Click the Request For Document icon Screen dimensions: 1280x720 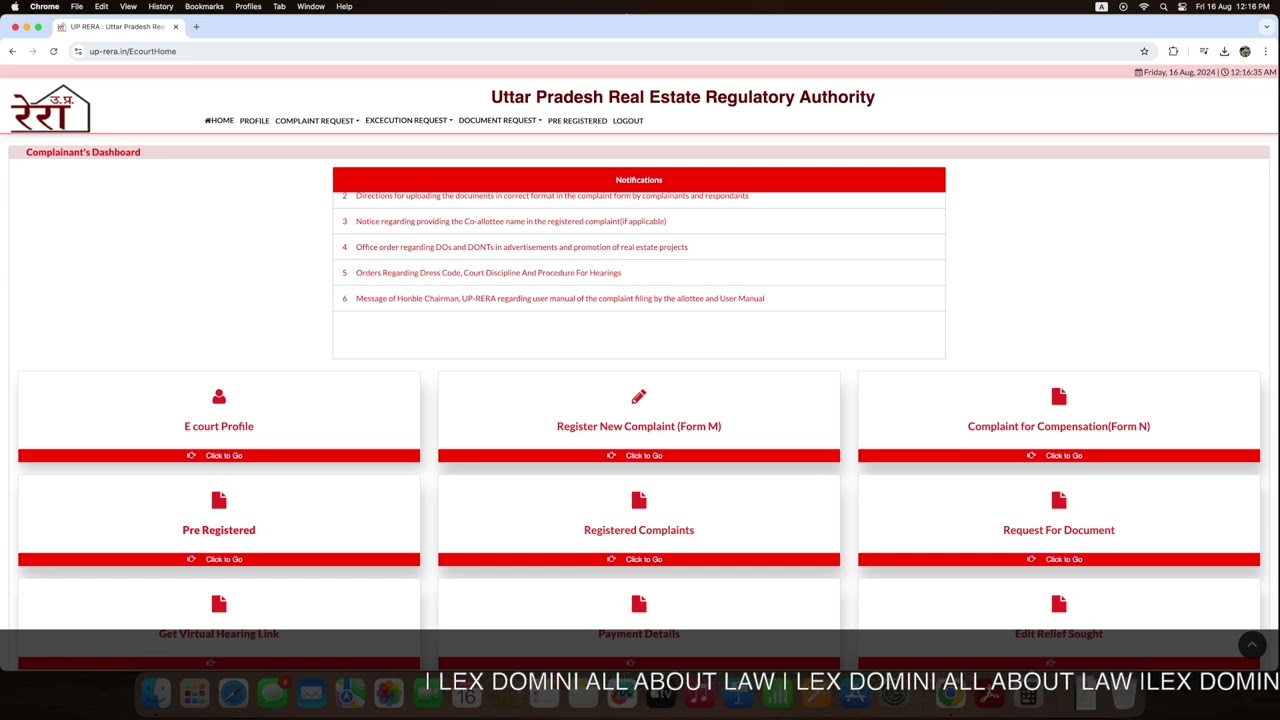click(1059, 500)
